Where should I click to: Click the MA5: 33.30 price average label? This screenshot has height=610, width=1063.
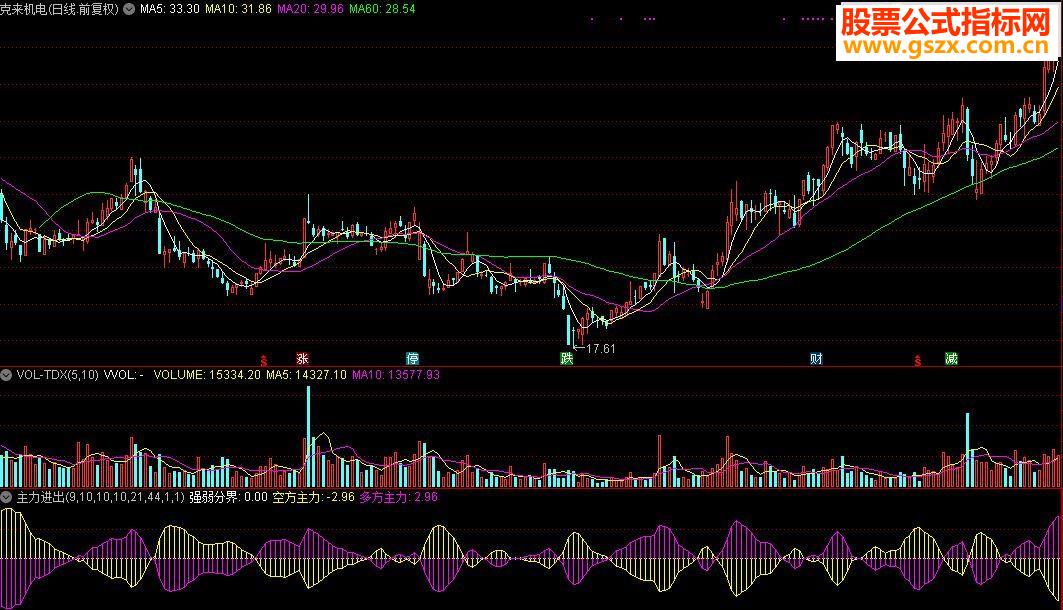click(169, 9)
